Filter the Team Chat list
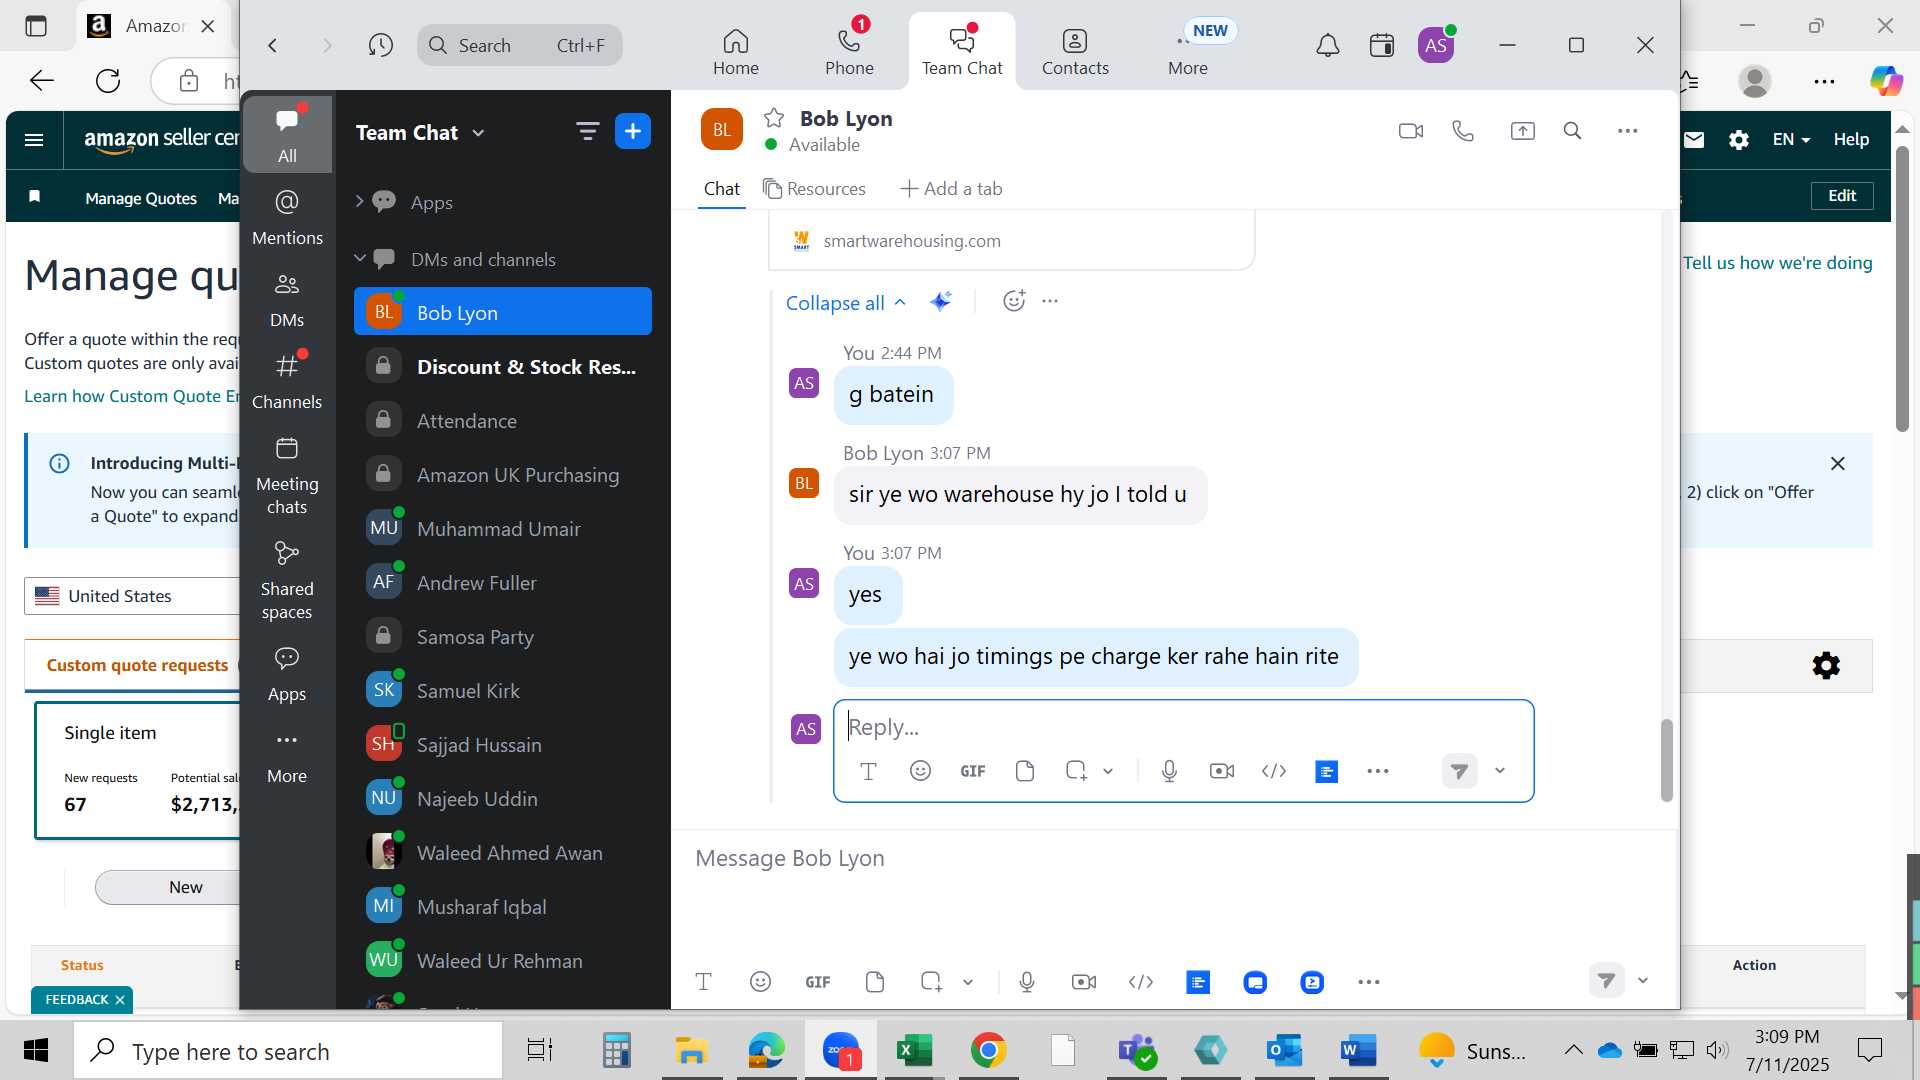This screenshot has width=1920, height=1080. click(587, 131)
